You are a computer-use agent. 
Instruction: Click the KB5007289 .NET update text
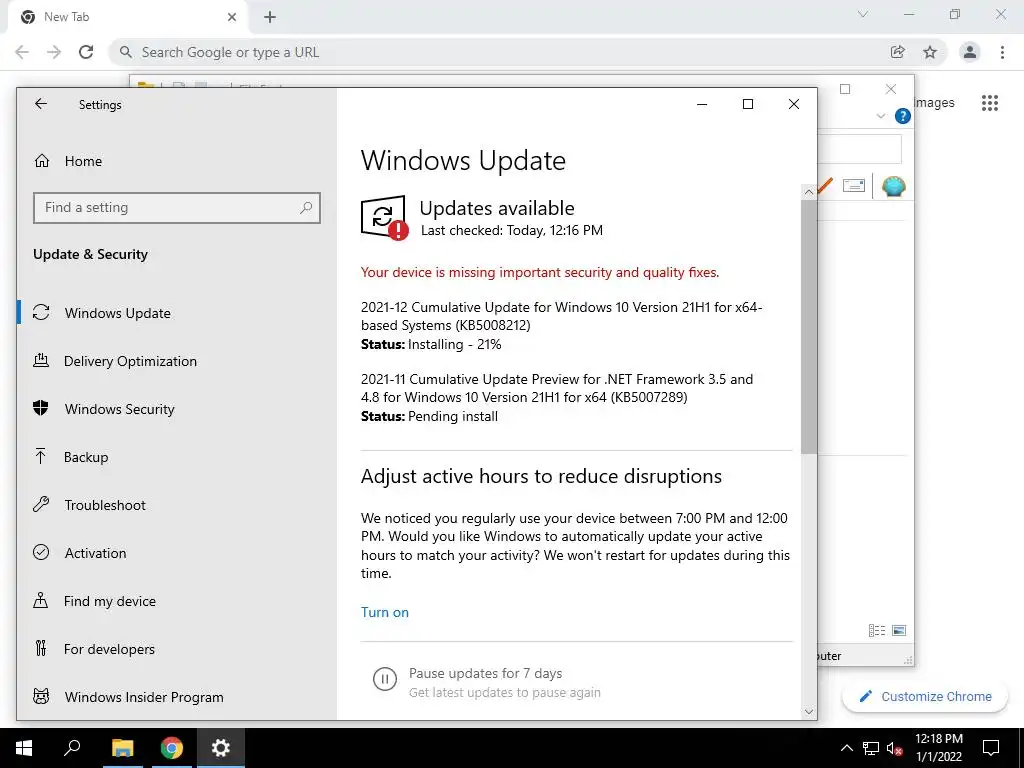pos(556,388)
